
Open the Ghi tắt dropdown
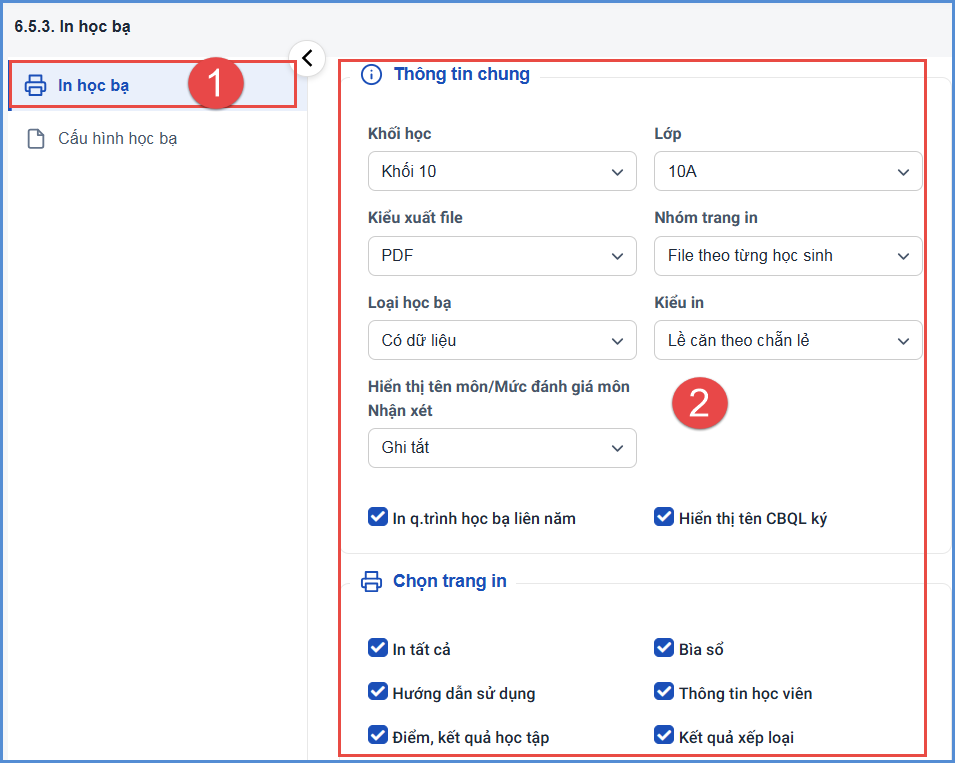point(502,448)
